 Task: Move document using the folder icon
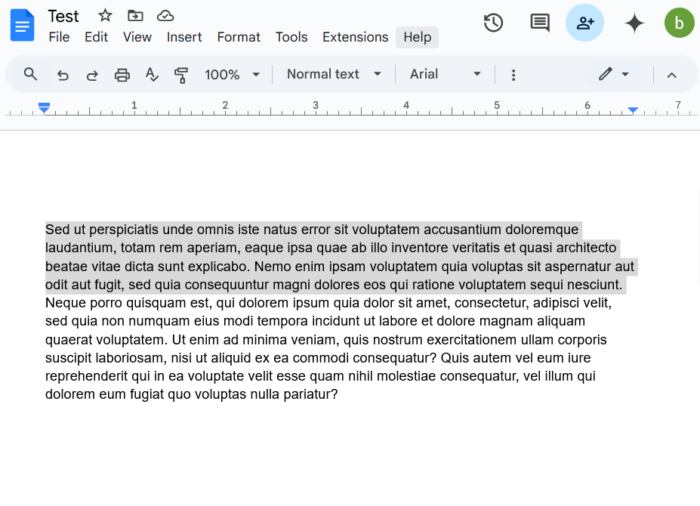point(135,16)
